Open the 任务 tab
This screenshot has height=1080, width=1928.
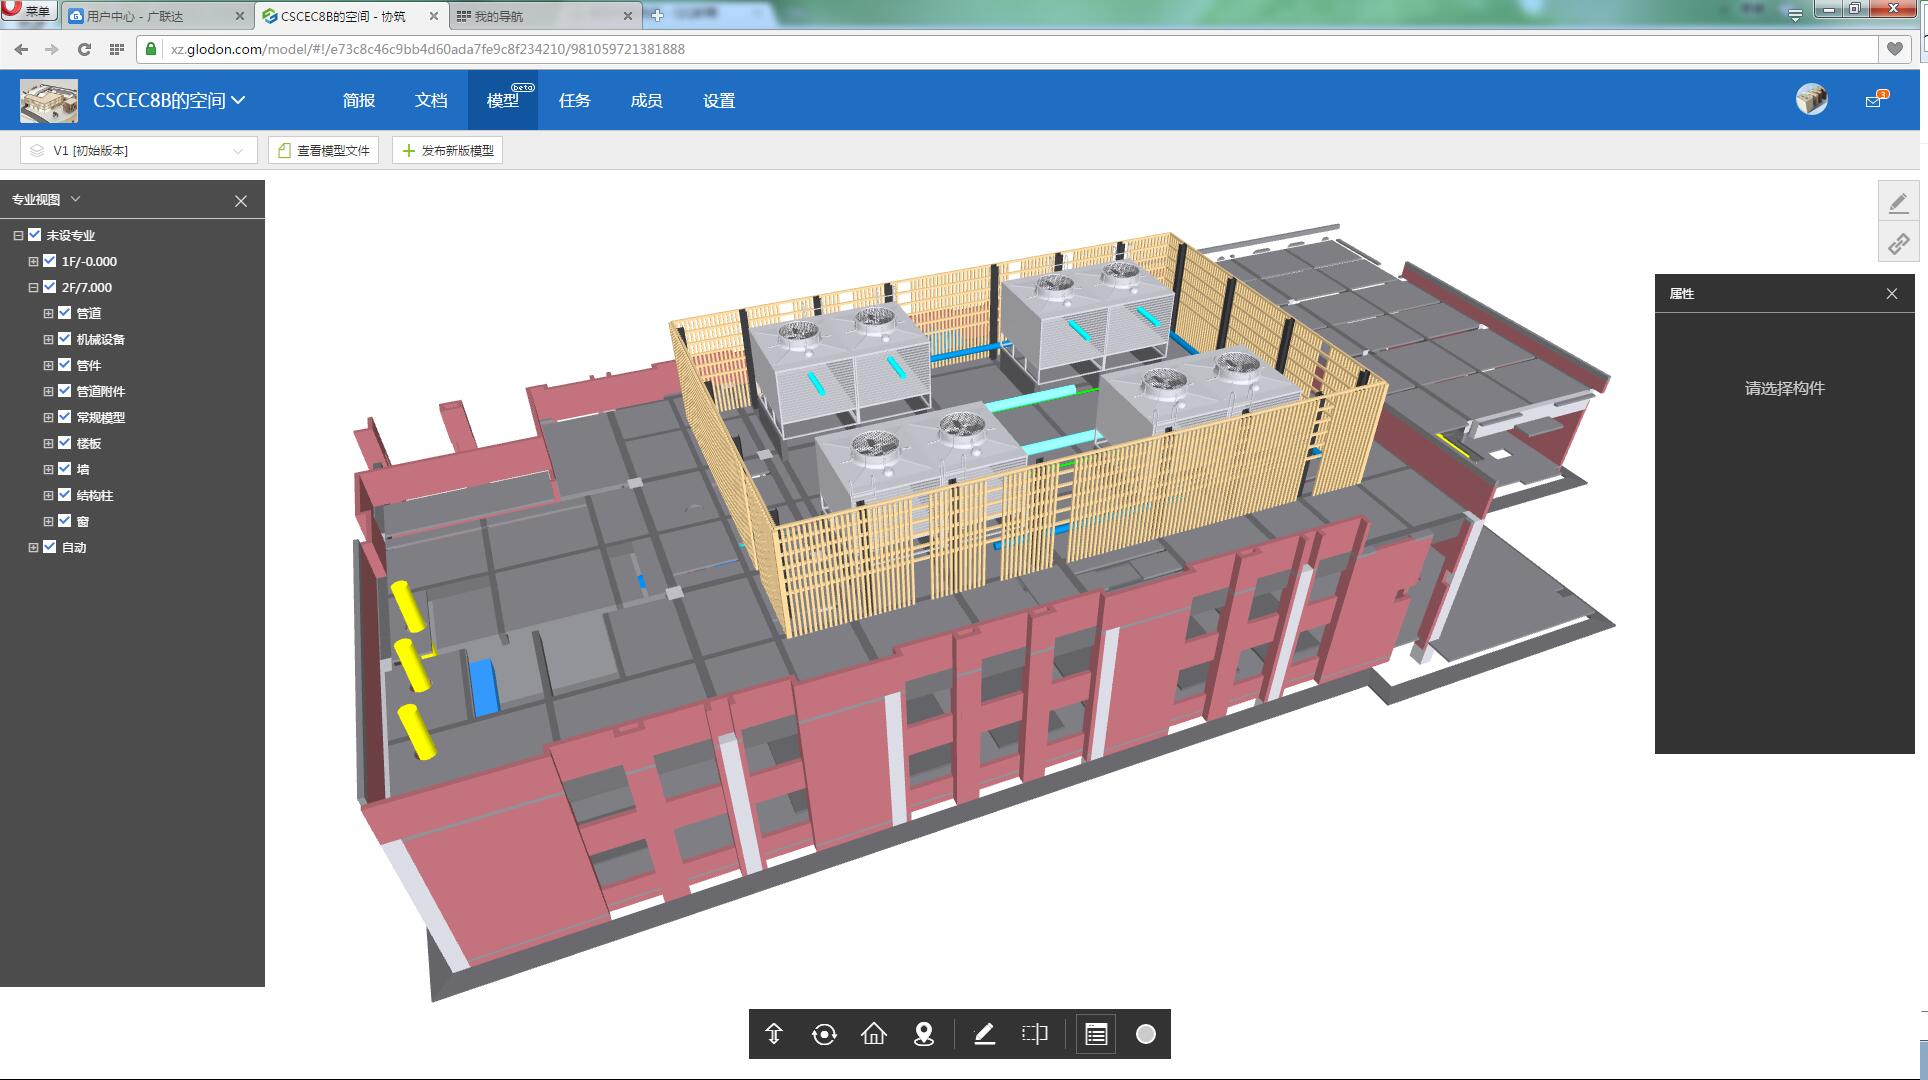pos(575,100)
